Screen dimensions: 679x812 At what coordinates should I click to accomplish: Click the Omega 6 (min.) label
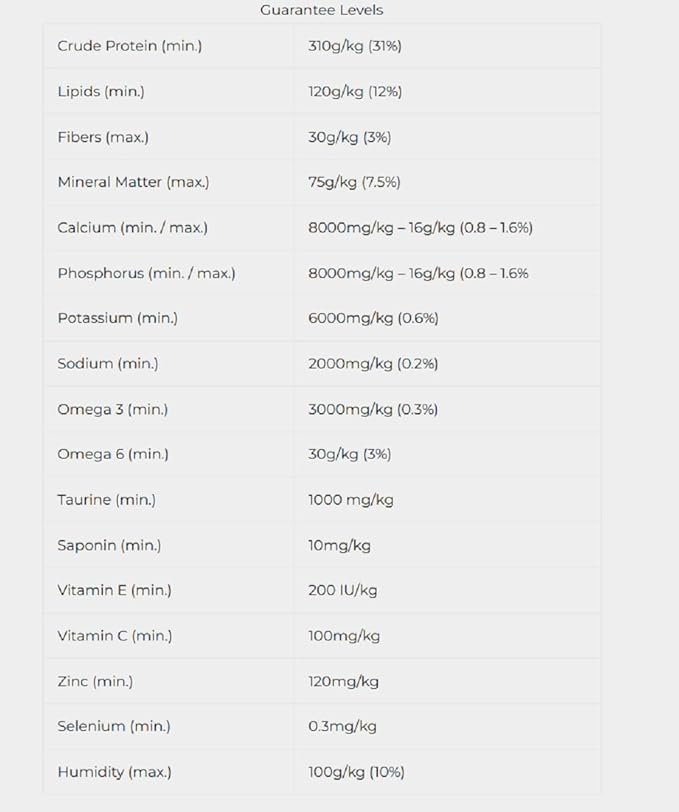click(x=113, y=454)
